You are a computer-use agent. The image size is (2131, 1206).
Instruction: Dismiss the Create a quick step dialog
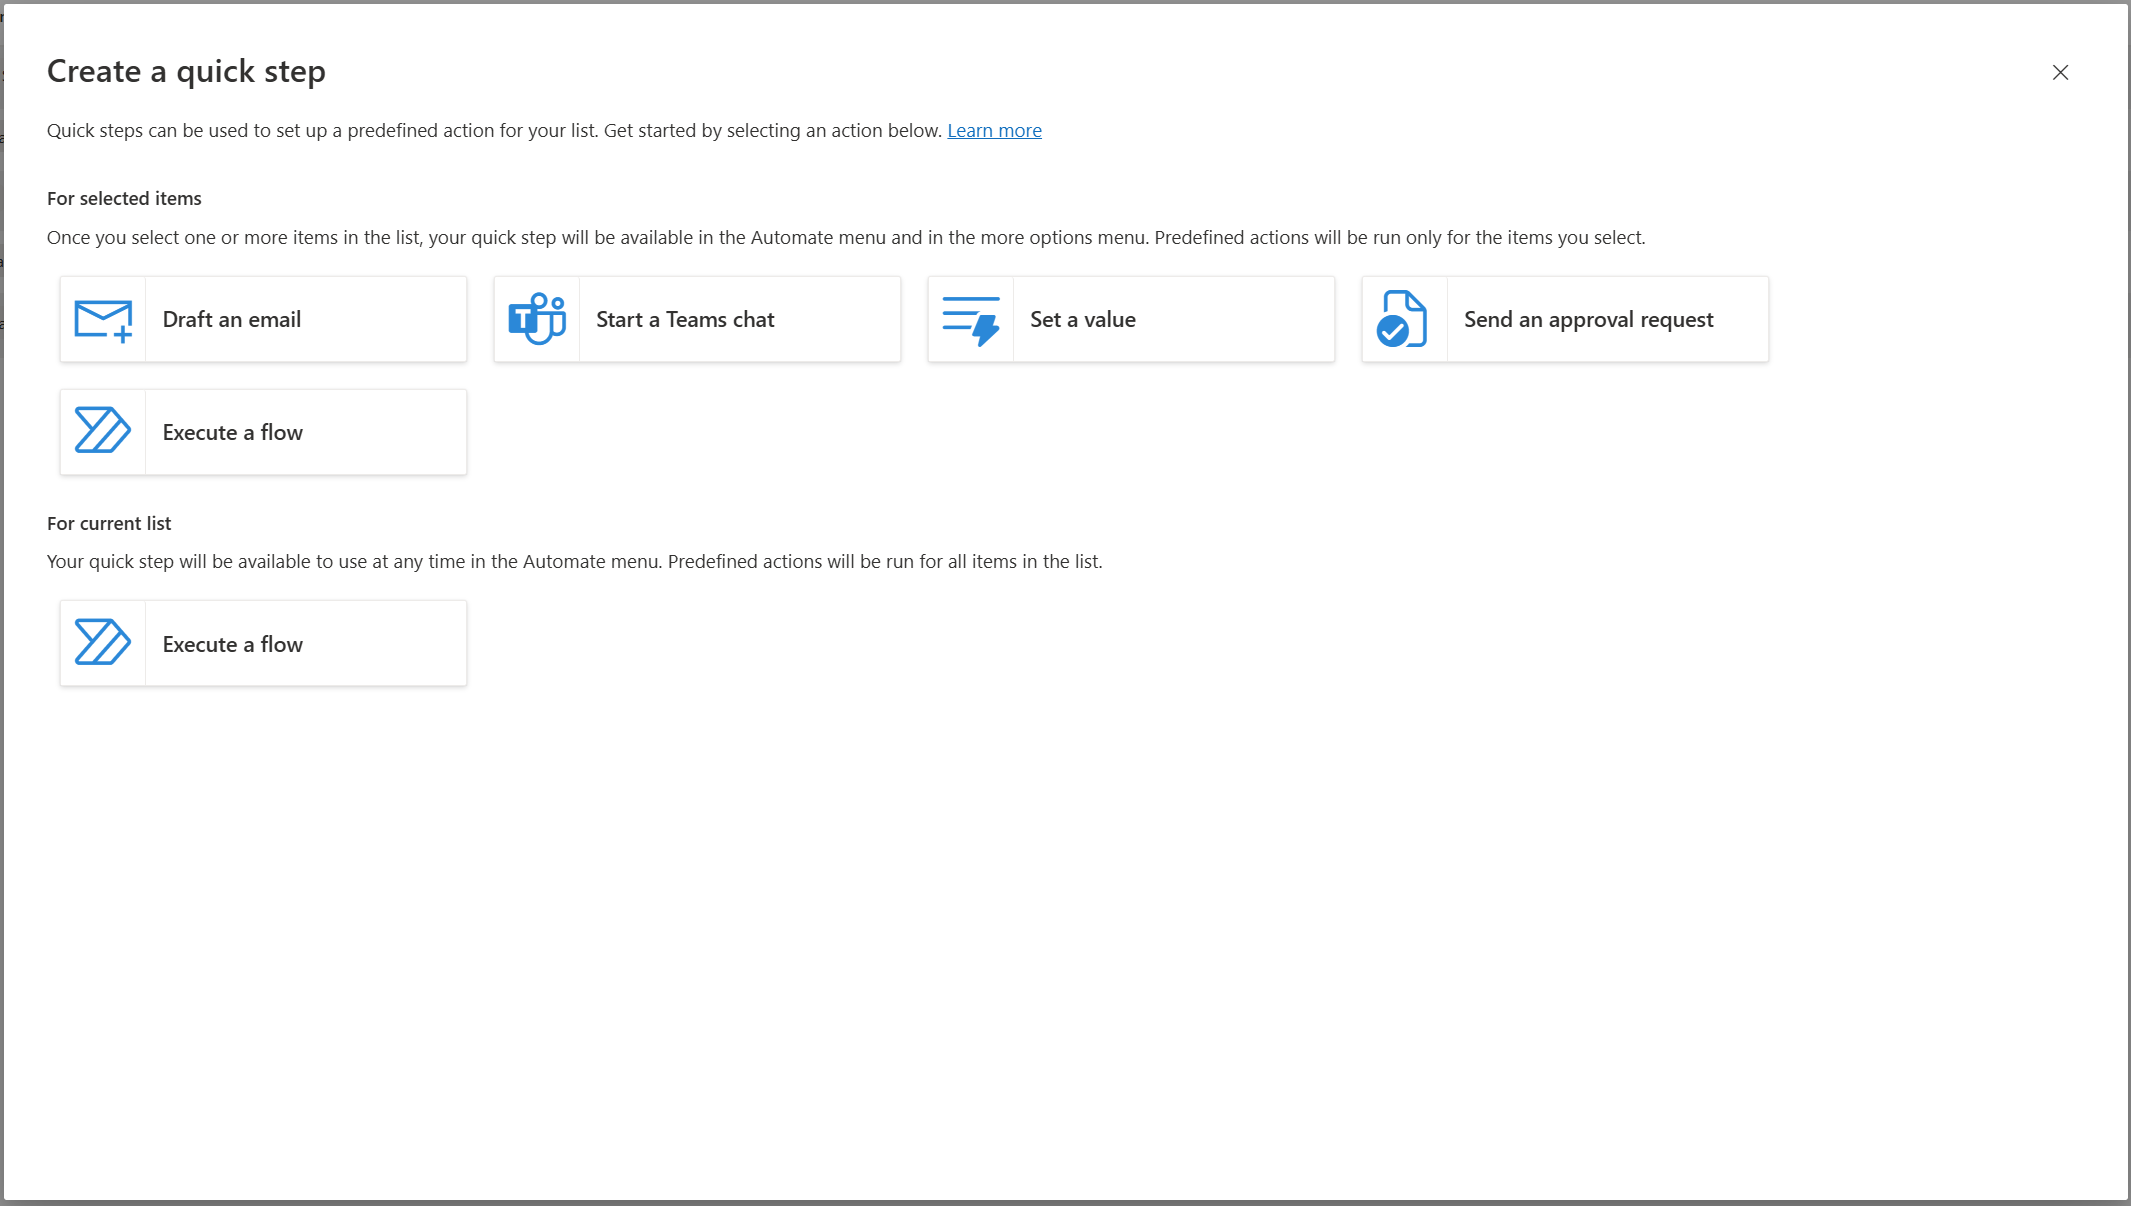(2060, 72)
